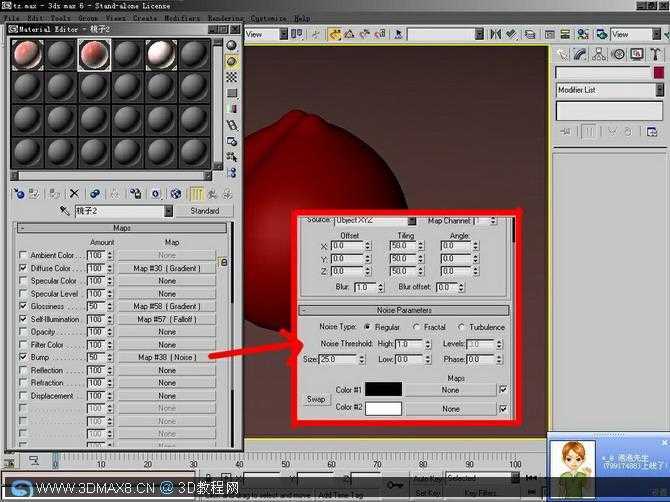
Task: Click white Color #2 swatch
Action: [x=383, y=408]
